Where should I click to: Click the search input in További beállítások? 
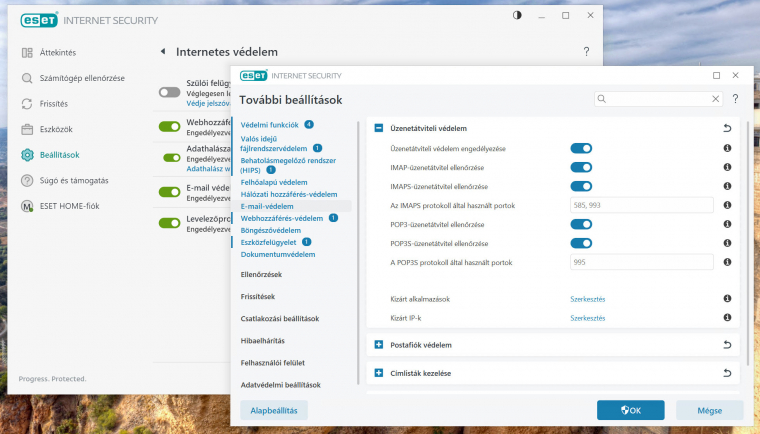click(658, 99)
